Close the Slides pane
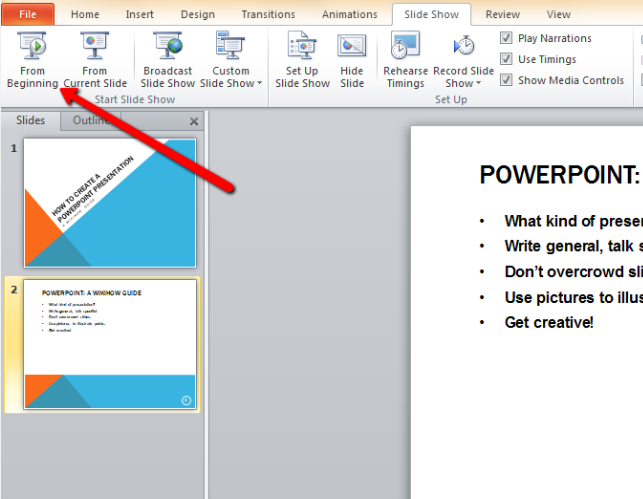The height and width of the screenshot is (499, 643). pyautogui.click(x=194, y=121)
